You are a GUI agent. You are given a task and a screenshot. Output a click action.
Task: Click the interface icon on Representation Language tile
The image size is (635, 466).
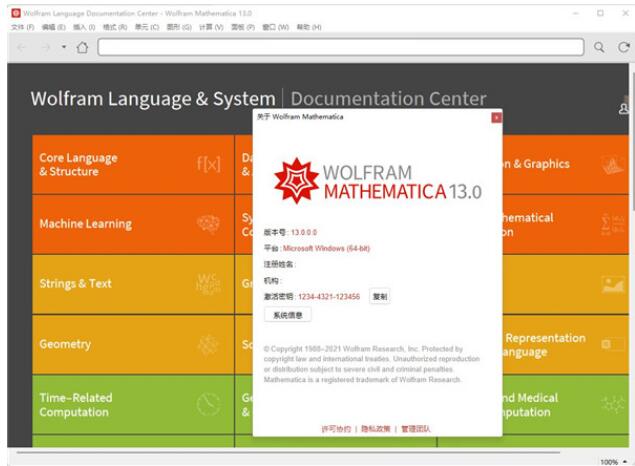click(x=613, y=344)
